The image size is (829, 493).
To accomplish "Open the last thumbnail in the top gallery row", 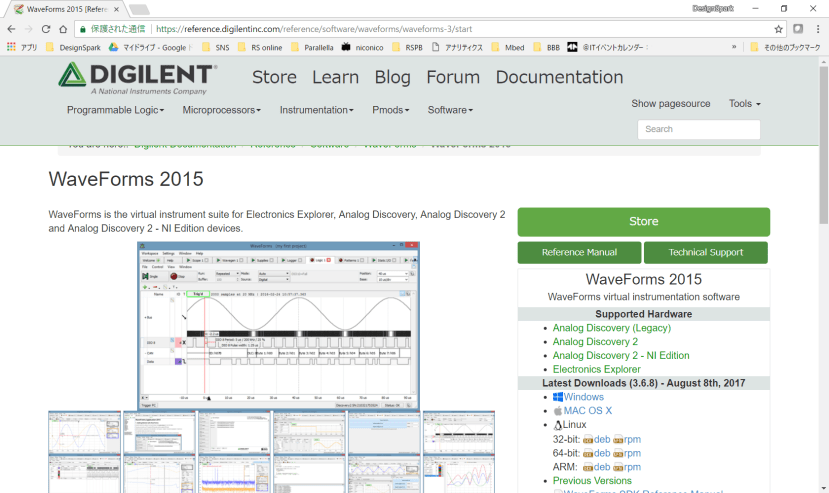I will pos(459,432).
